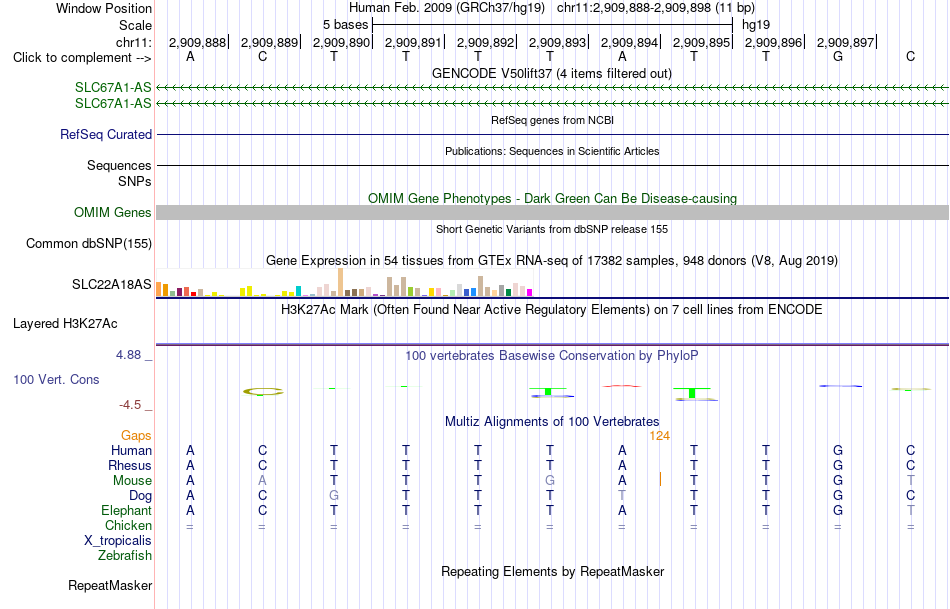950x609 pixels.
Task: Click the gray OMIM Genes item bar
Action: [x=552, y=212]
